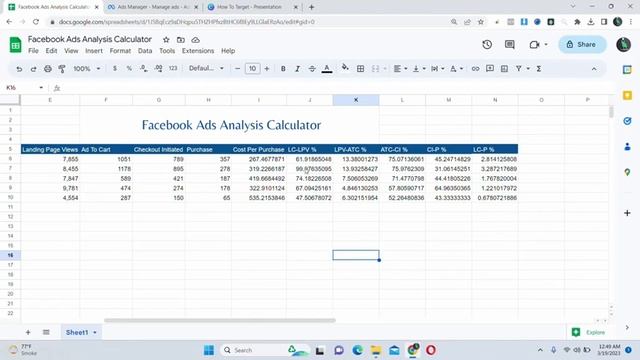
Task: Open the Help menu
Action: pyautogui.click(x=228, y=51)
